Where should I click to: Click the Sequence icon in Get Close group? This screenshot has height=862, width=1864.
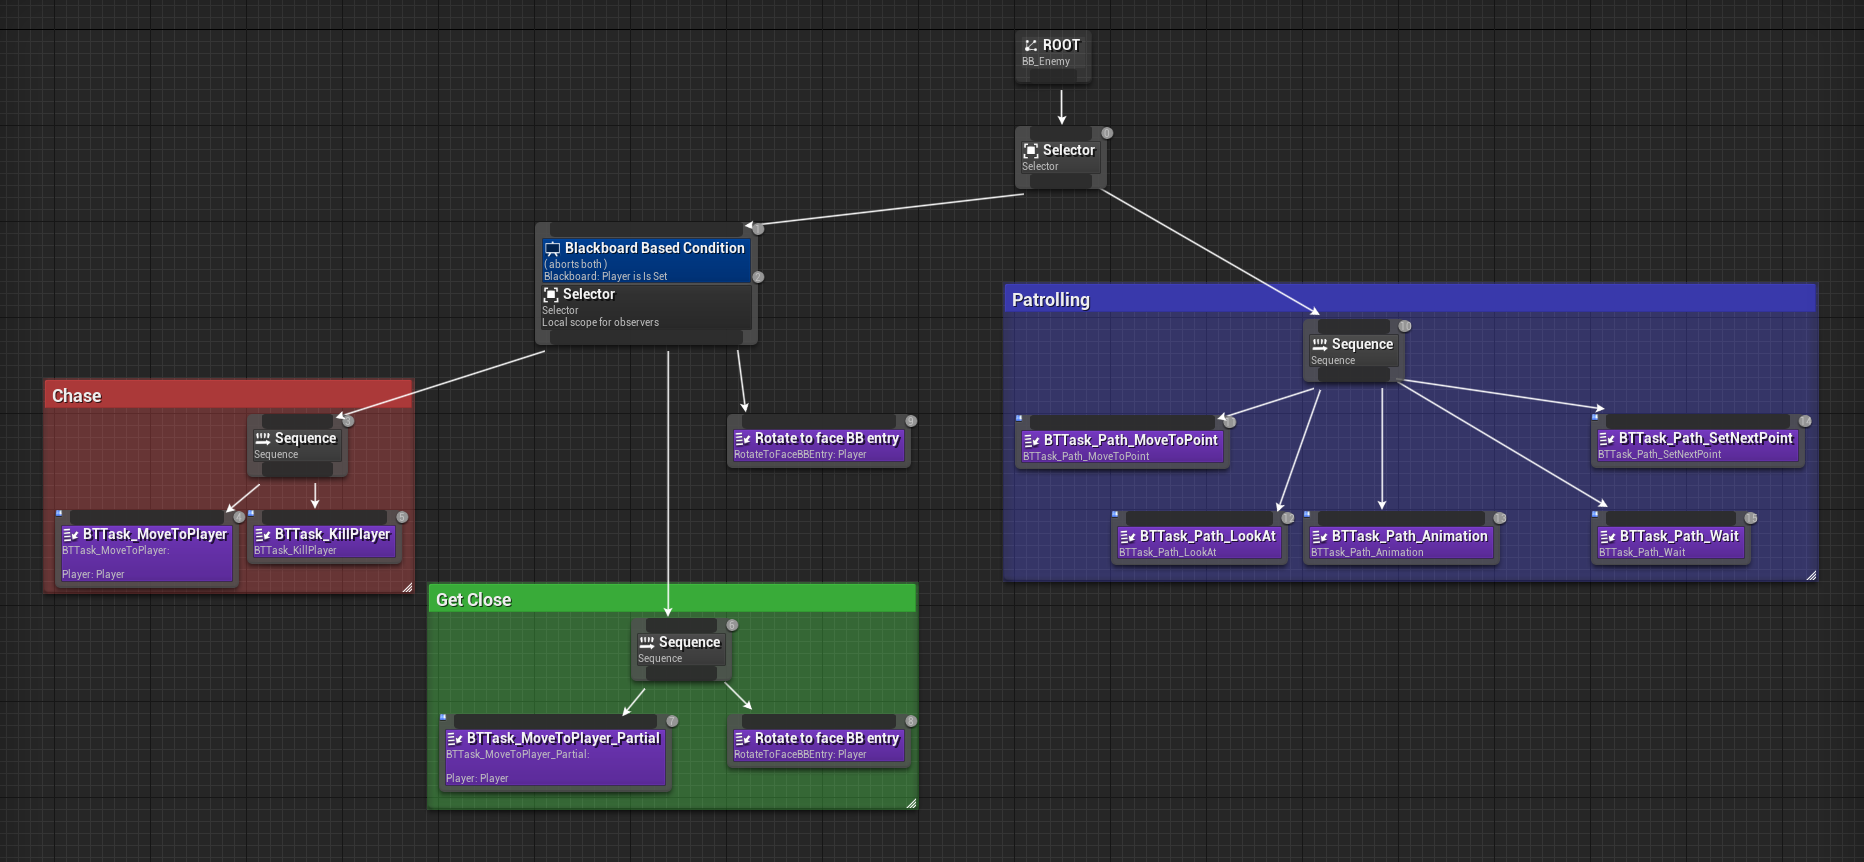647,643
